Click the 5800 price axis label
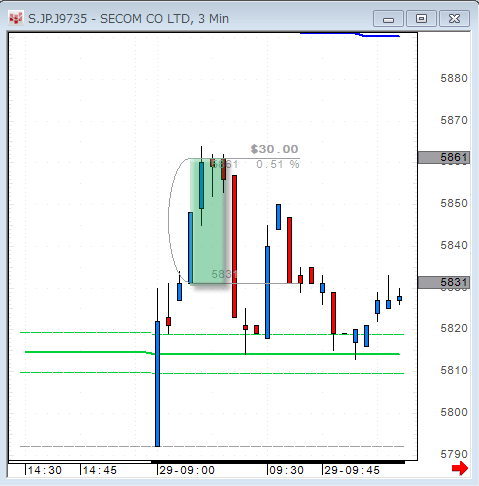Screen dimensions: 479x486 [x=454, y=412]
